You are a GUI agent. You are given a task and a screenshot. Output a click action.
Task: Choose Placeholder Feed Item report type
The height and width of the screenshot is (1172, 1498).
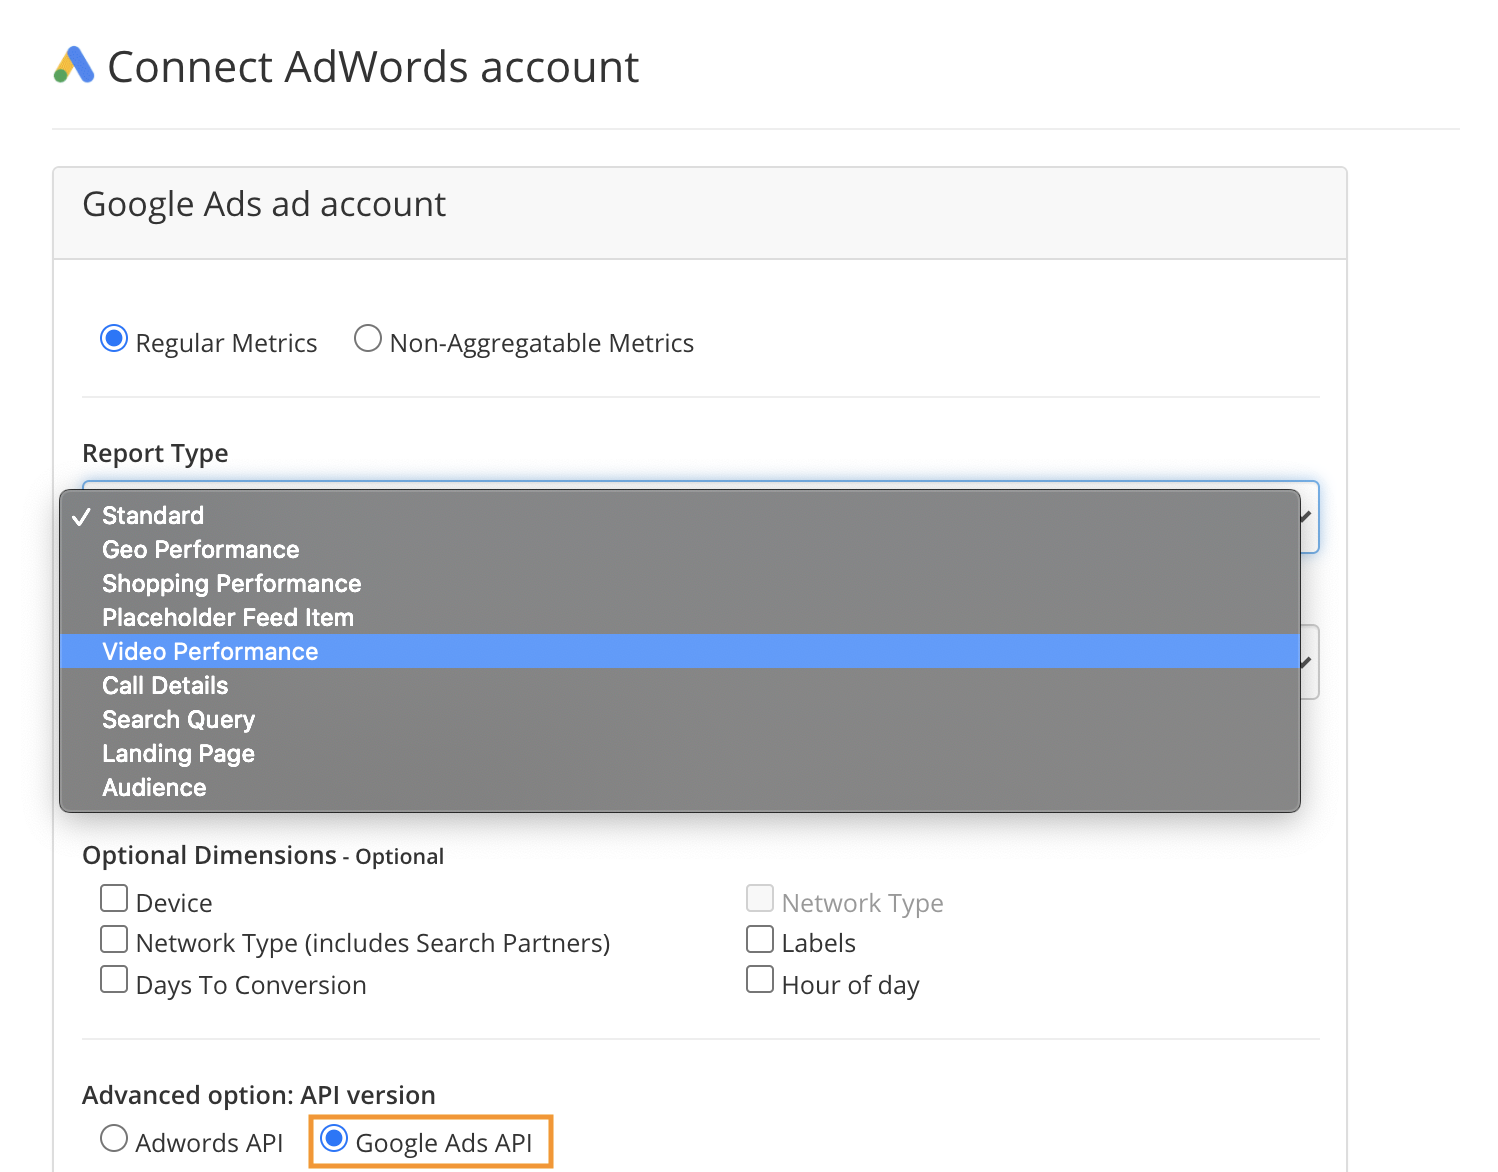[x=680, y=617]
